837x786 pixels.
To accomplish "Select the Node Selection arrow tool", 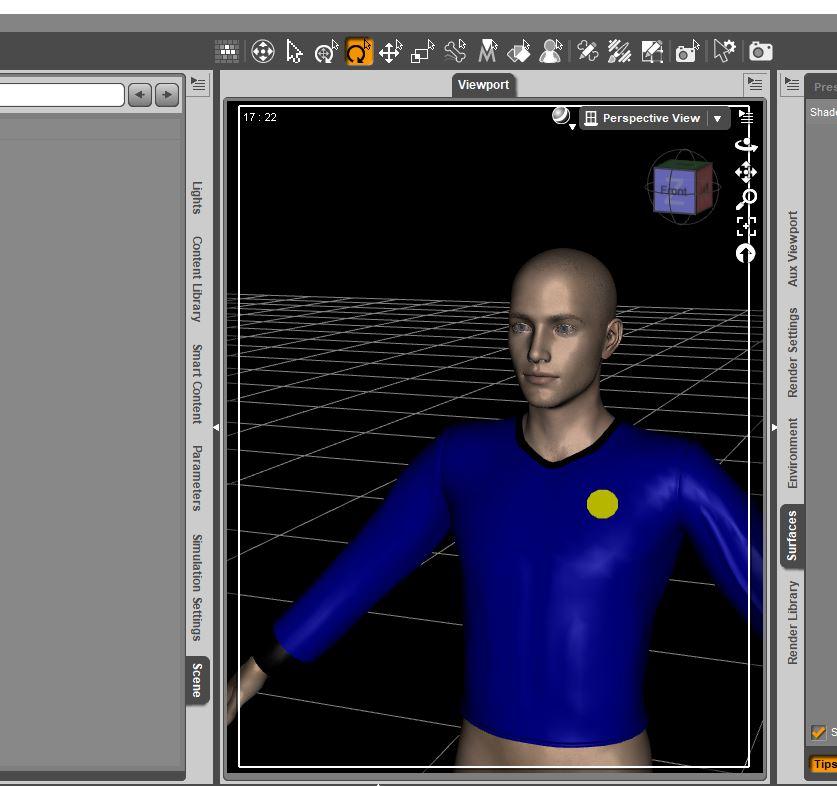I will 294,52.
